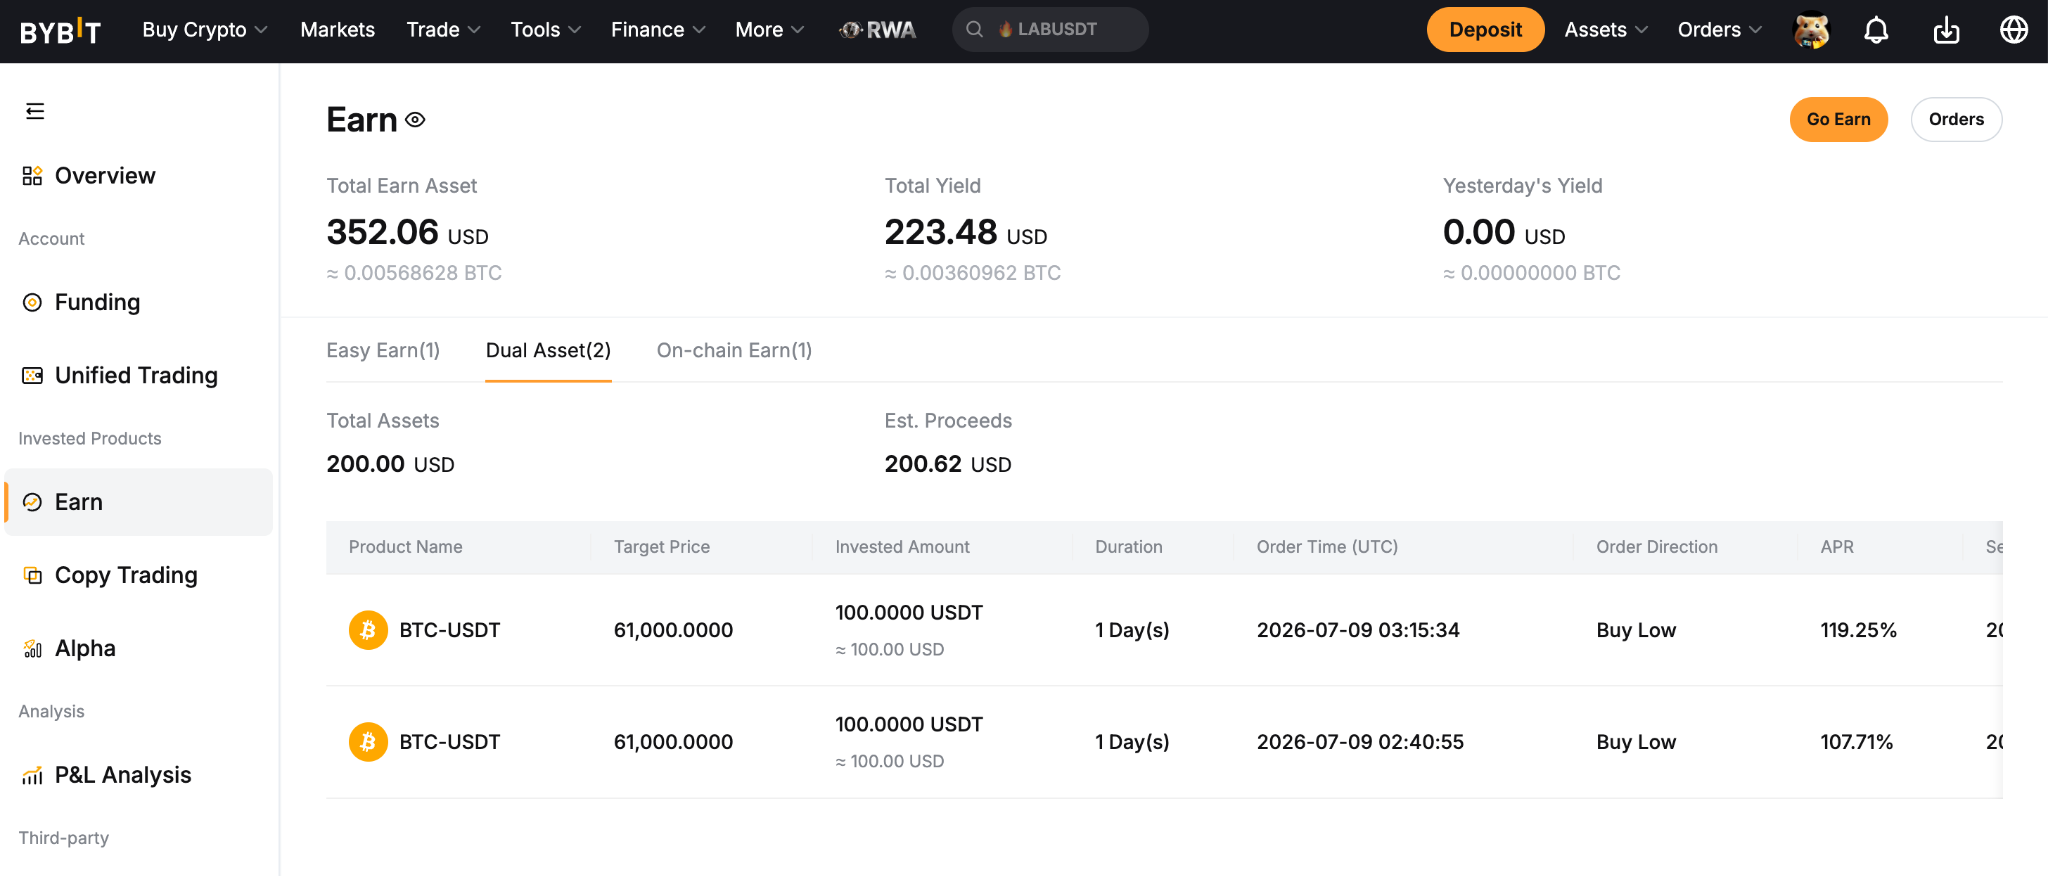Click the order time 2026-07-09 03:15:34

(1358, 630)
